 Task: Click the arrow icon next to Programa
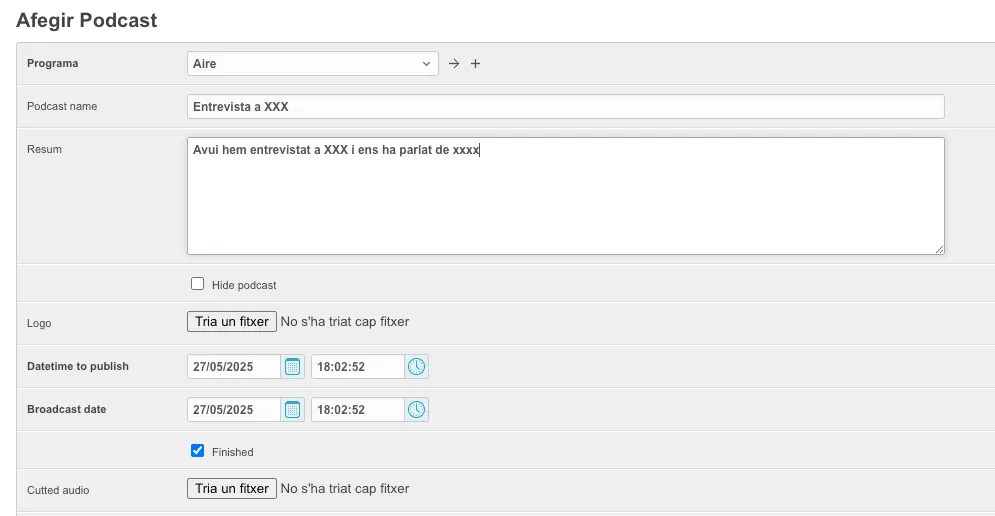(454, 64)
